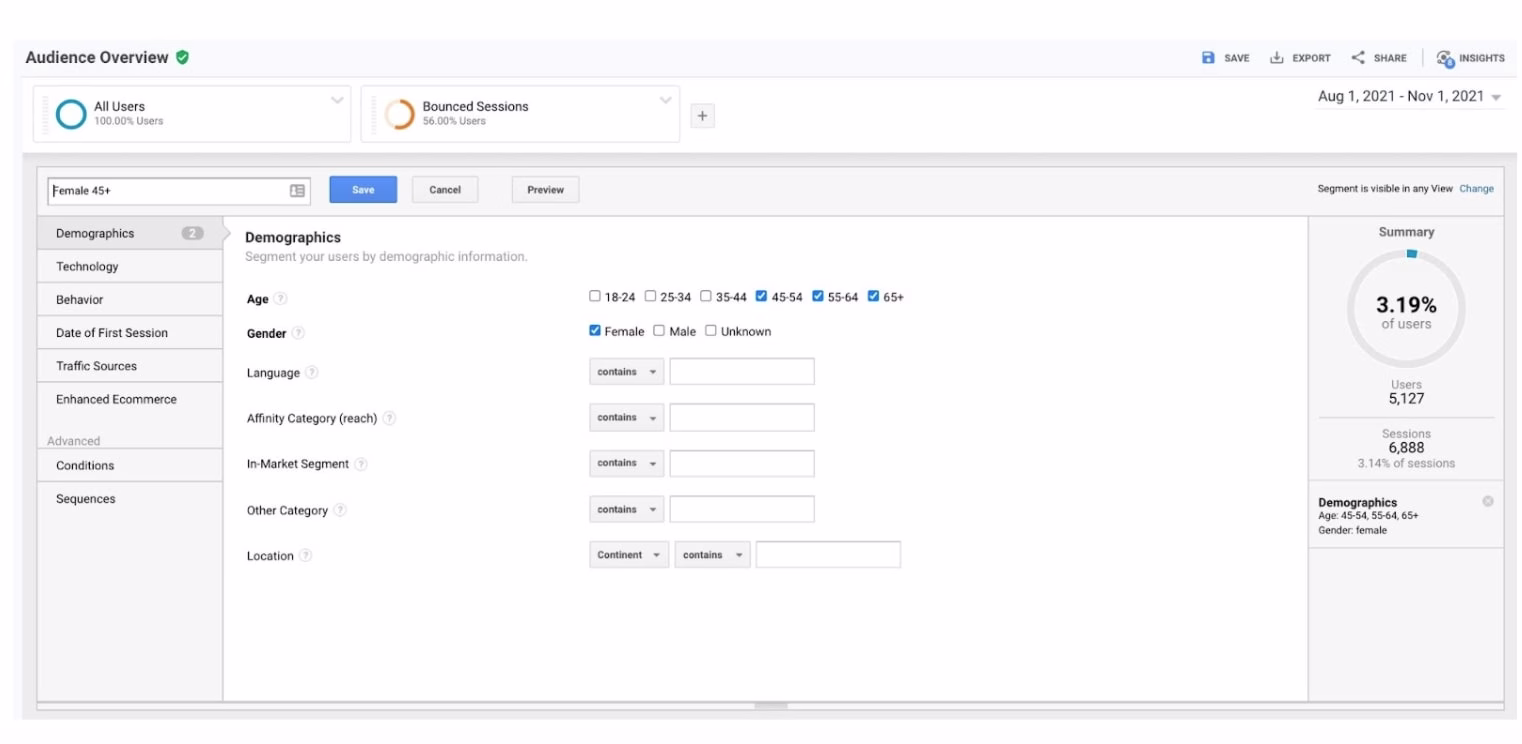The image size is (1522, 744).
Task: Click the help icon next to Age
Action: pos(281,296)
